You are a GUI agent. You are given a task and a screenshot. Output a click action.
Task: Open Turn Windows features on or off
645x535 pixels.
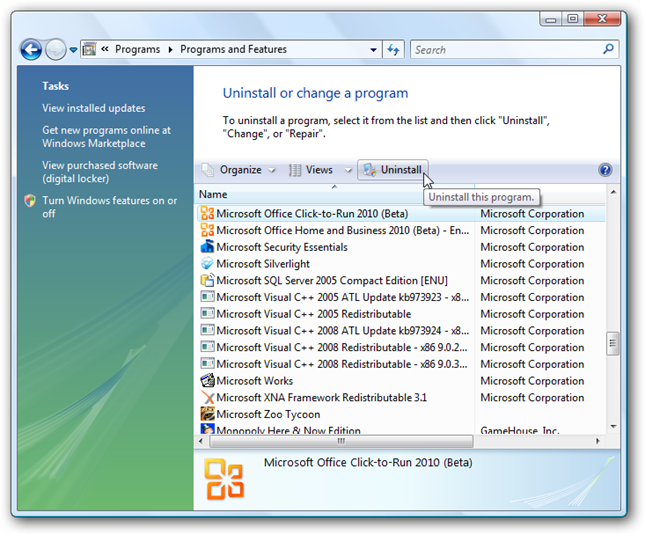pyautogui.click(x=109, y=207)
